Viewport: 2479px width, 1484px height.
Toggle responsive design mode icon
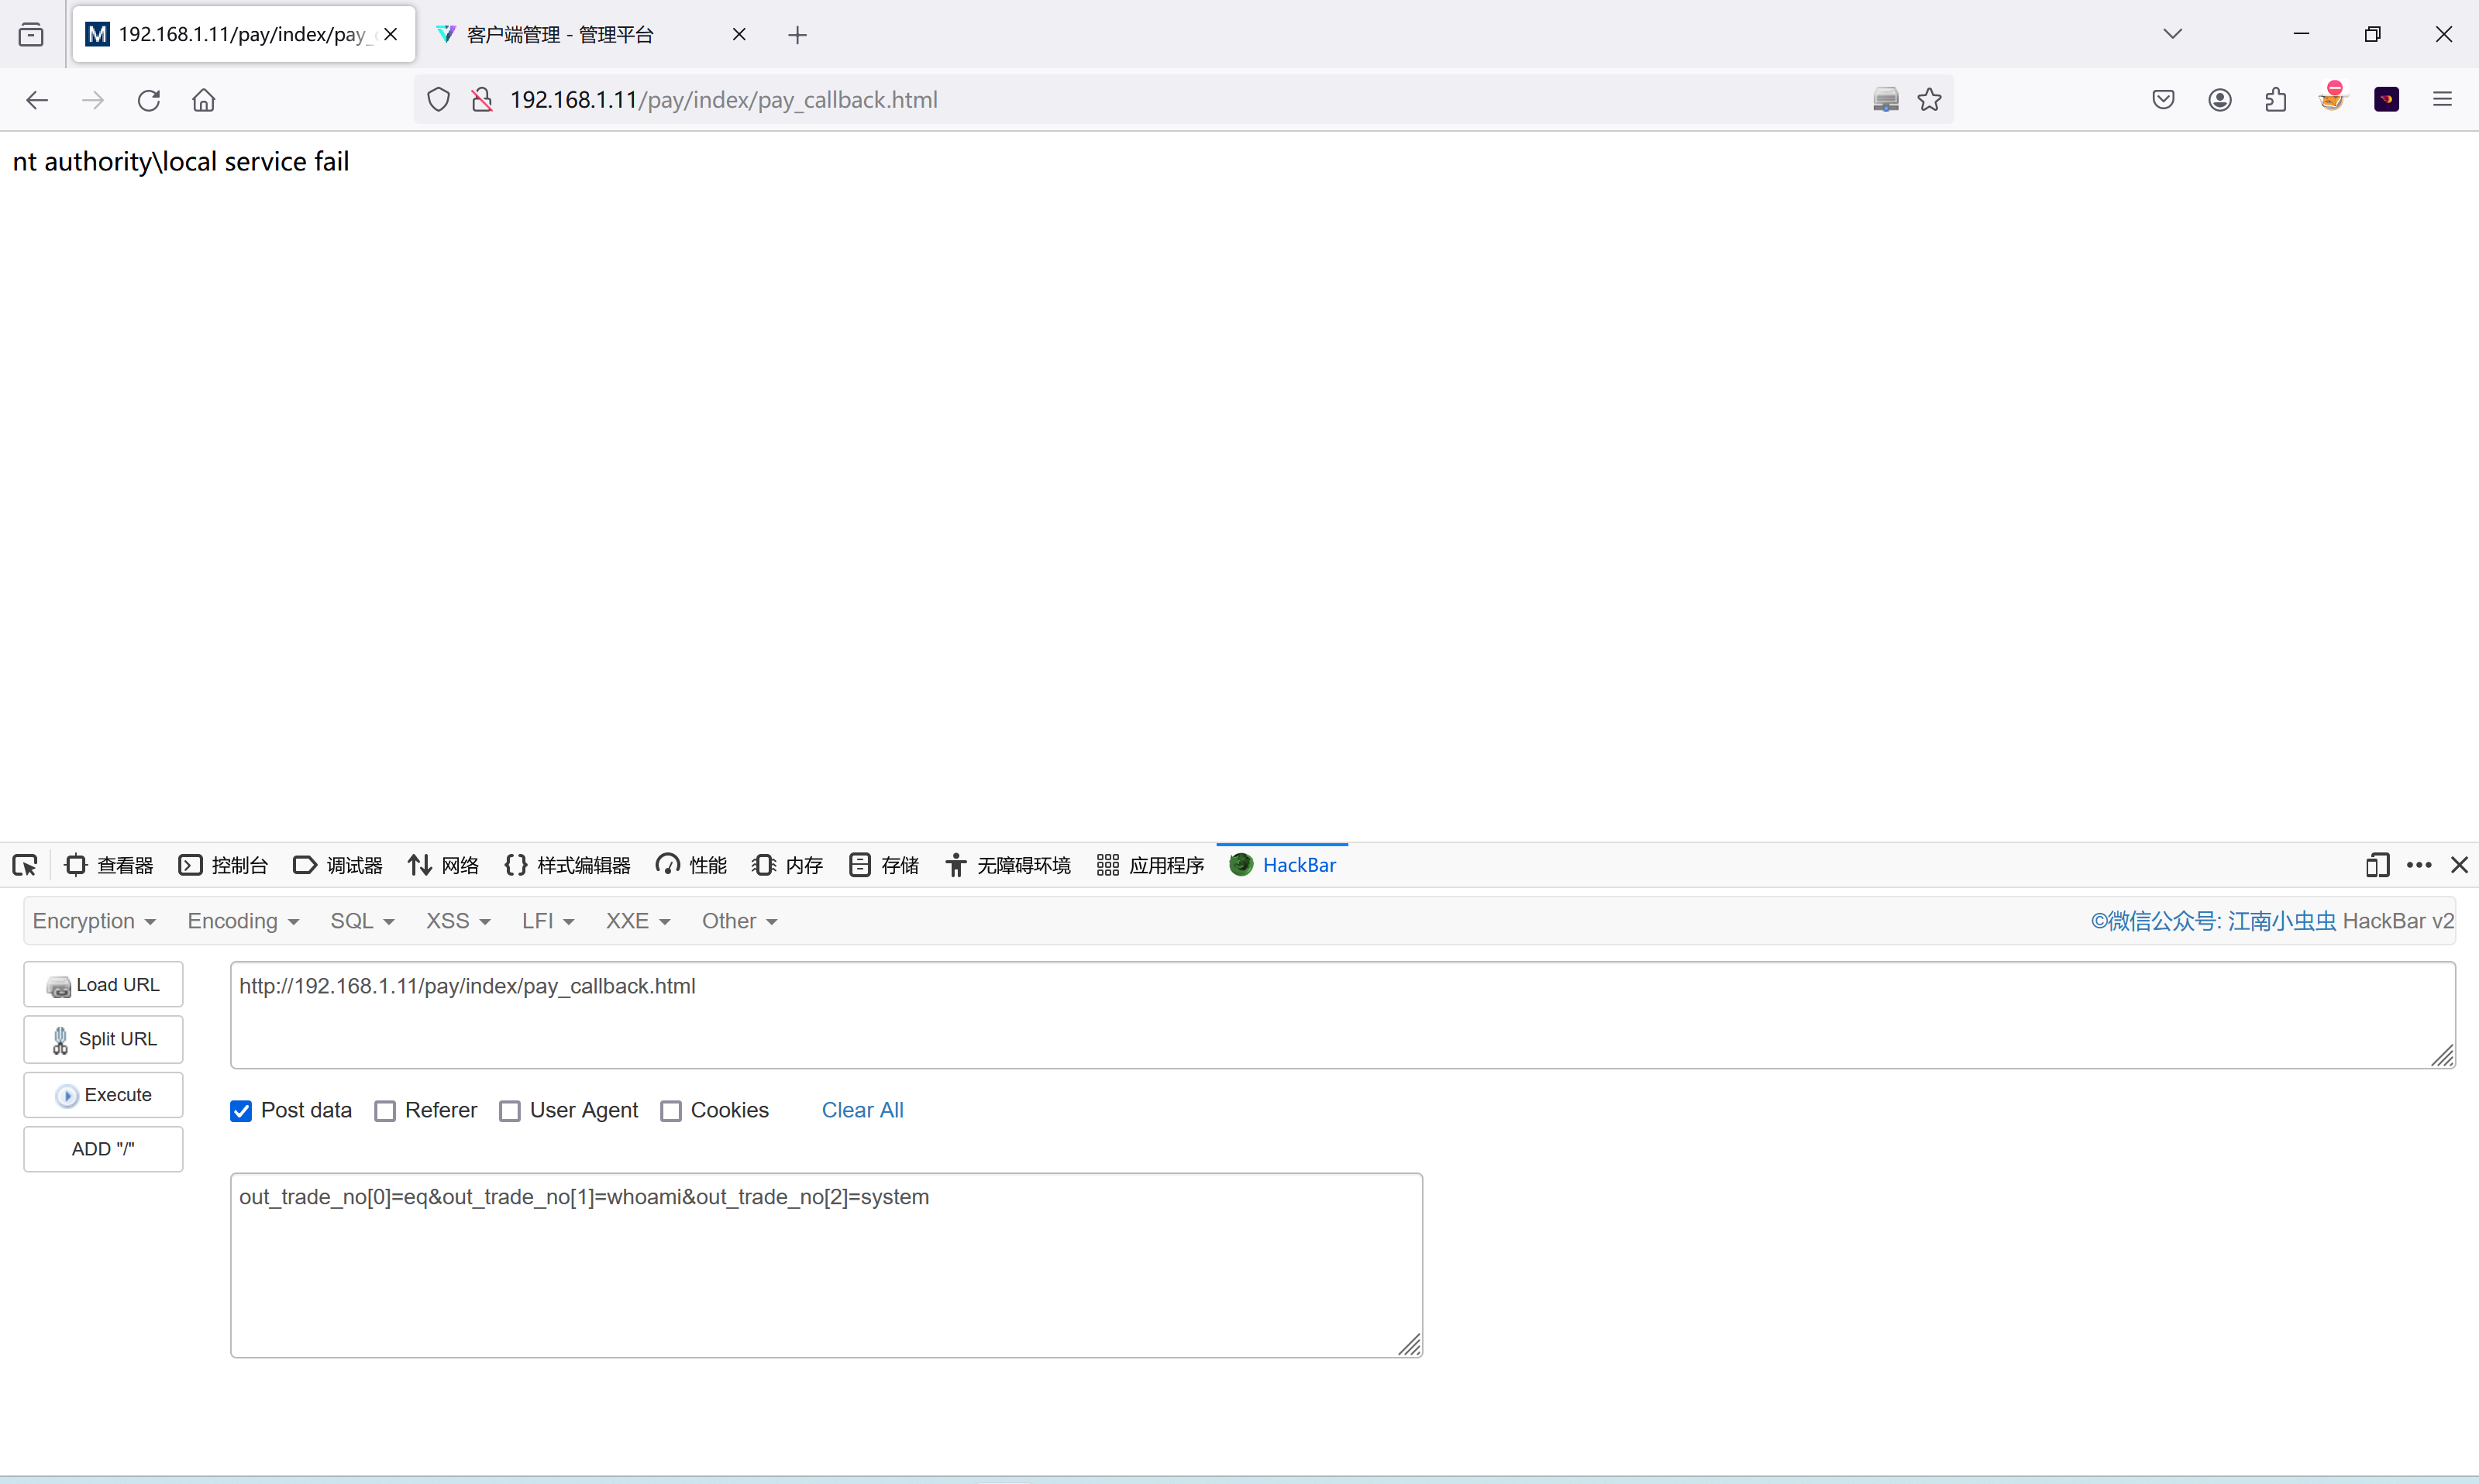[2377, 865]
